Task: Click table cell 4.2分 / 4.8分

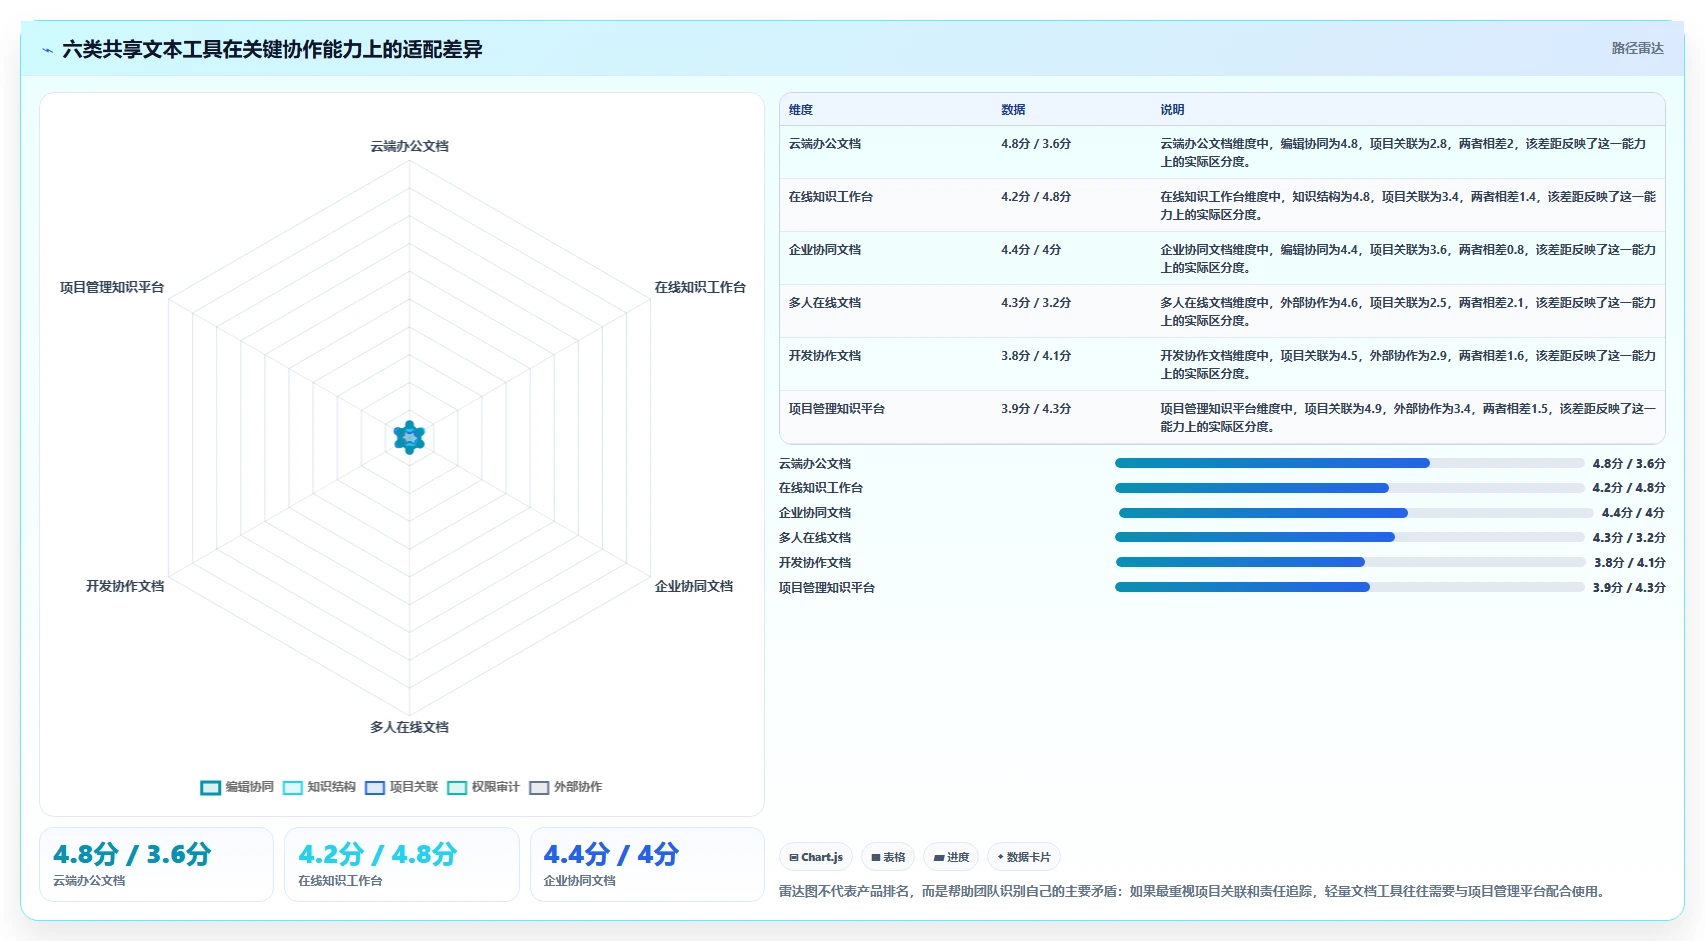Action: 1036,197
